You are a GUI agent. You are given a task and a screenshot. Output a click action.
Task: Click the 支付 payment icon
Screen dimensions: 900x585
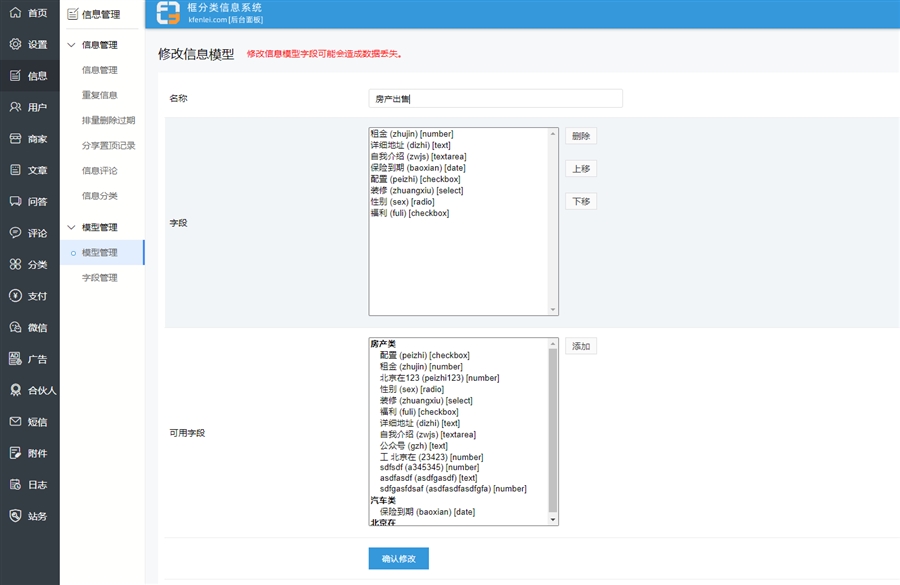[15, 296]
